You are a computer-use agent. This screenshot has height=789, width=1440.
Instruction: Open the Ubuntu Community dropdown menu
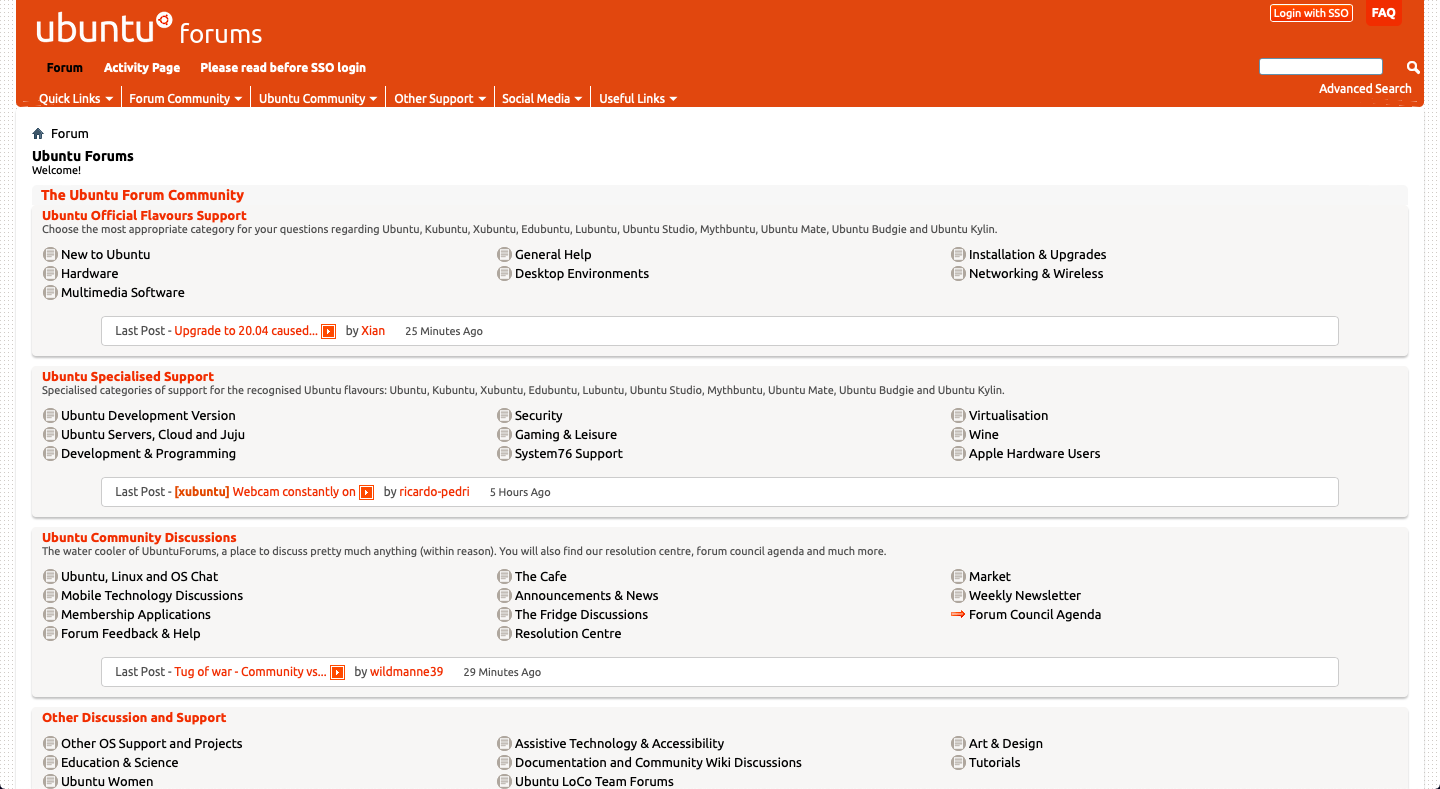coord(317,99)
